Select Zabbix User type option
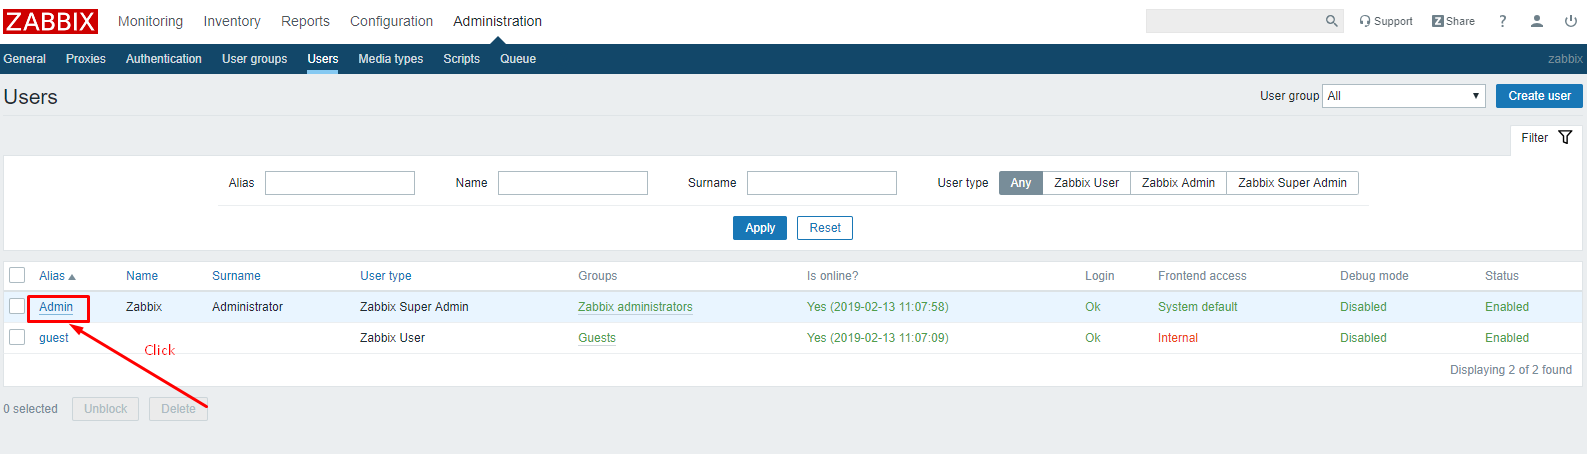The height and width of the screenshot is (454, 1587). pyautogui.click(x=1086, y=183)
